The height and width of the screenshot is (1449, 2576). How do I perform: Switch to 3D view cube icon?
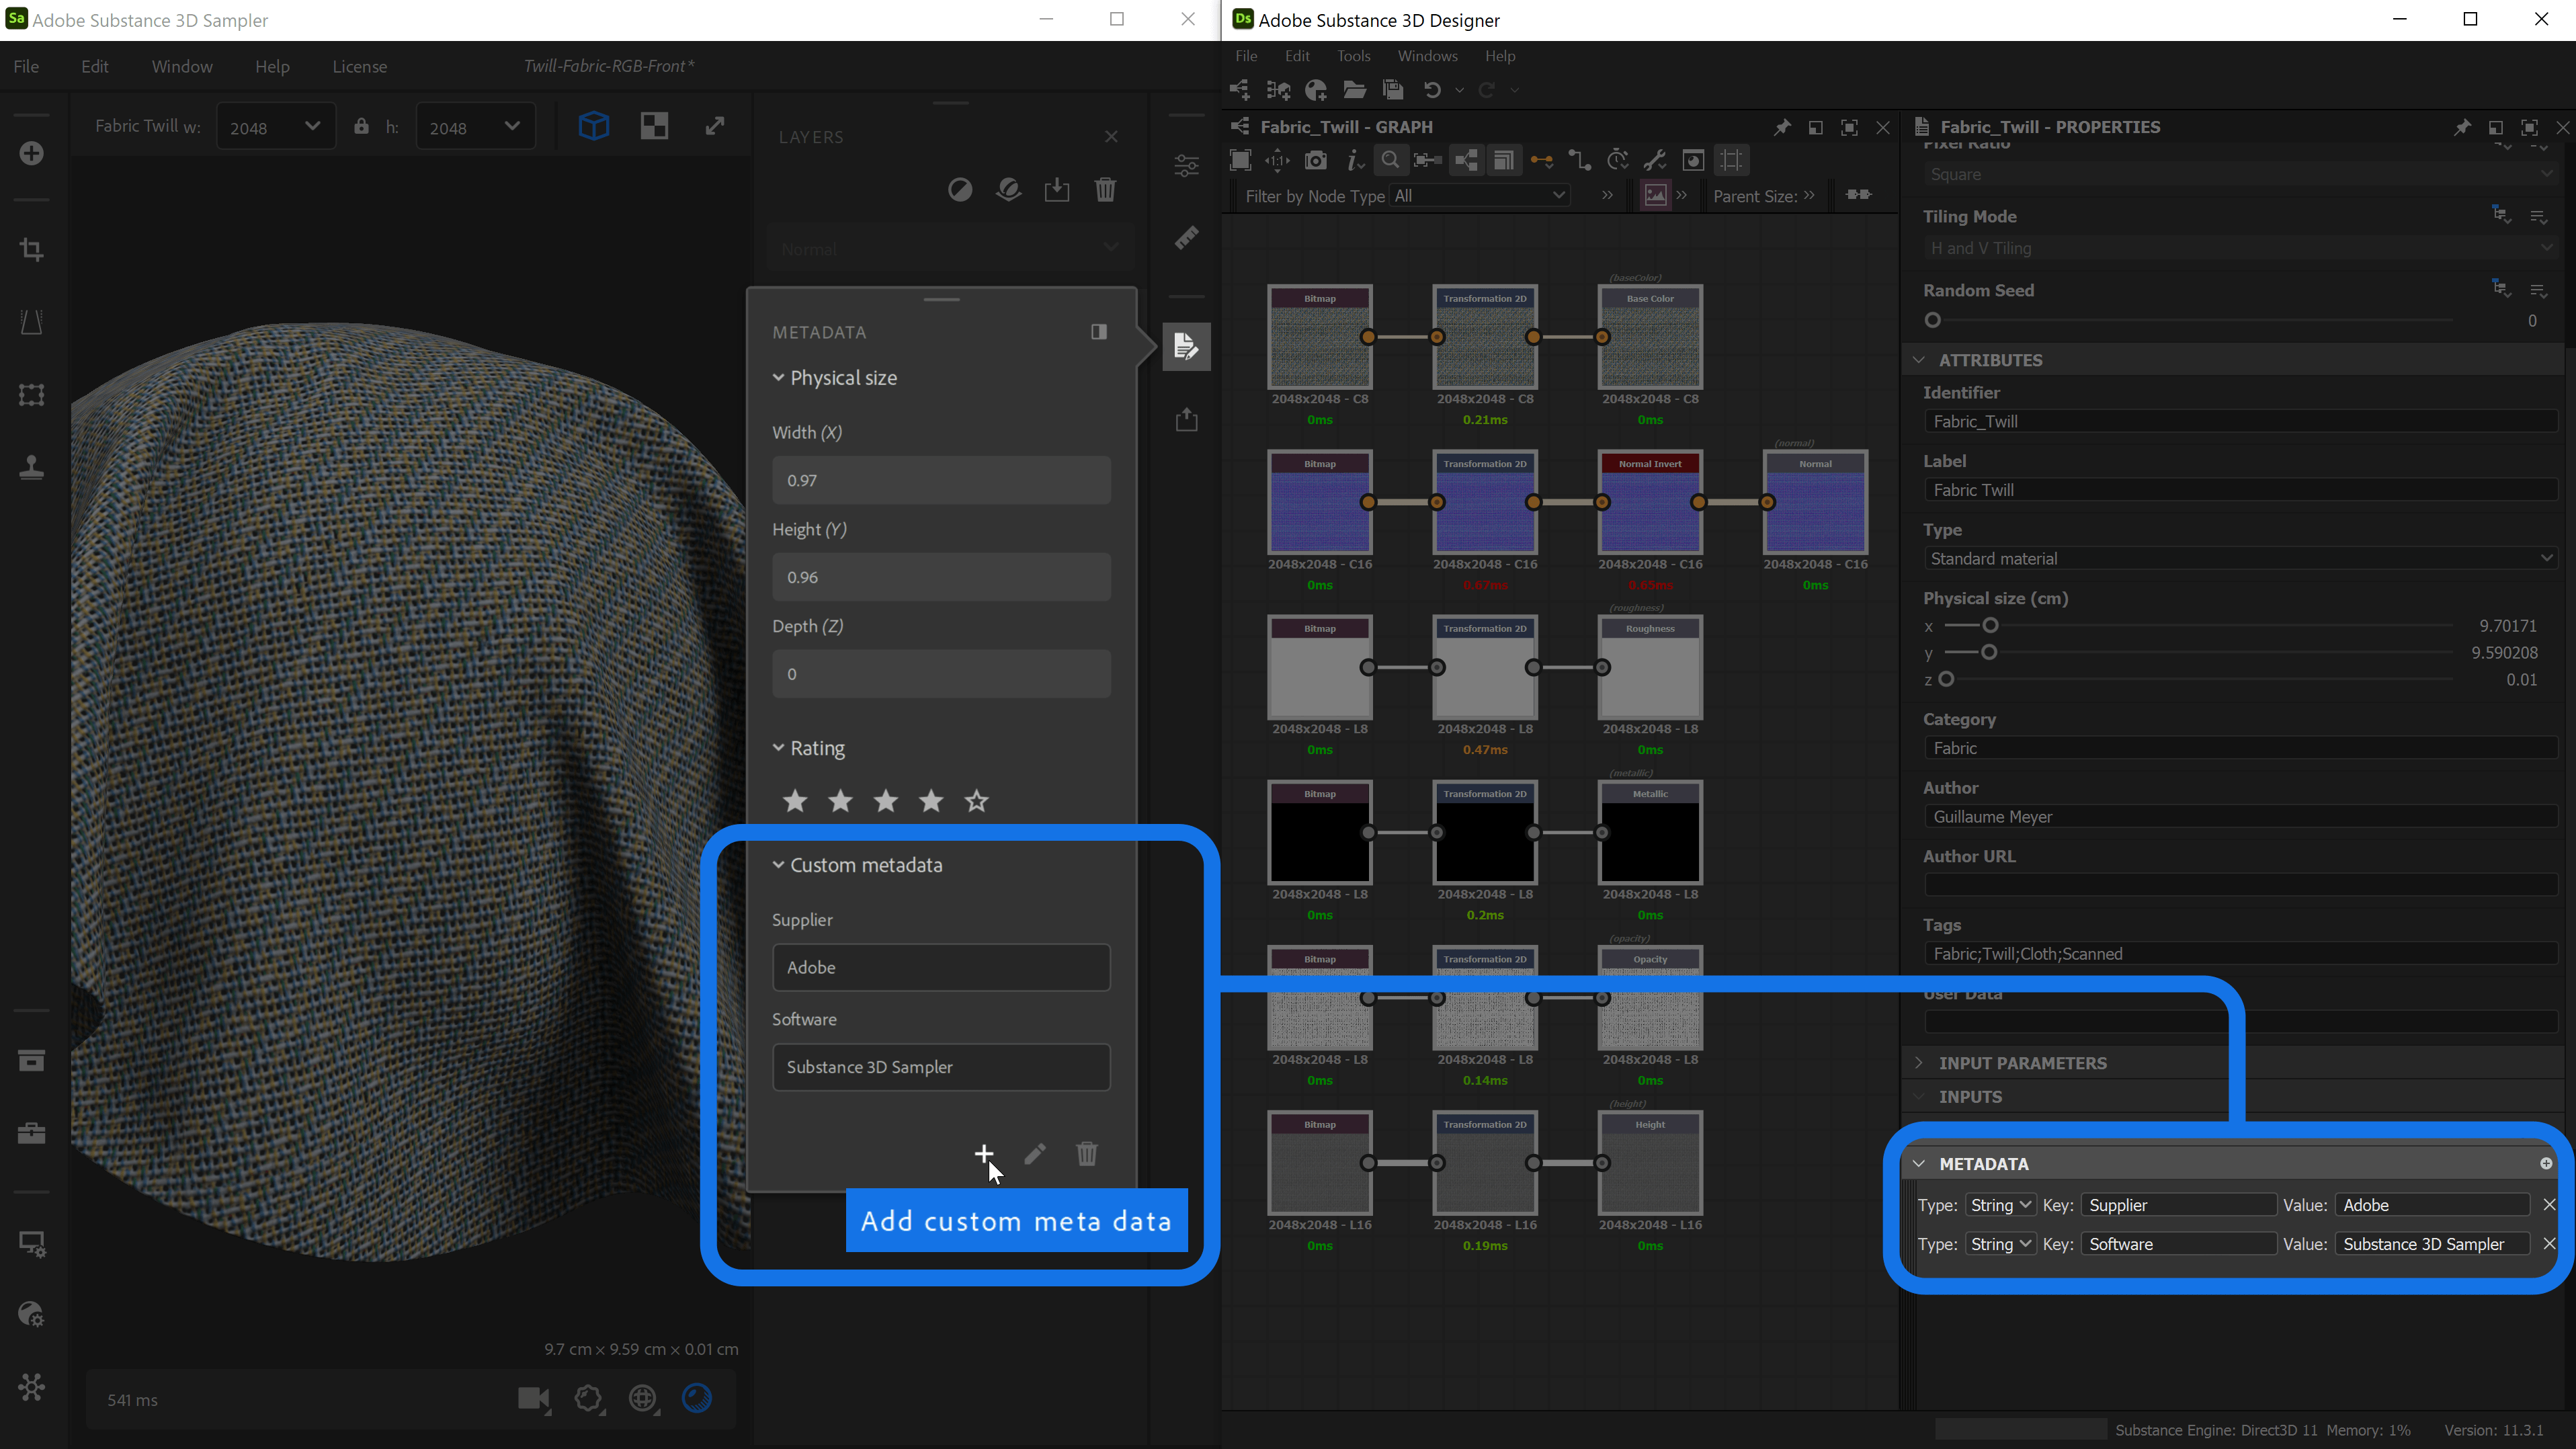pyautogui.click(x=594, y=126)
